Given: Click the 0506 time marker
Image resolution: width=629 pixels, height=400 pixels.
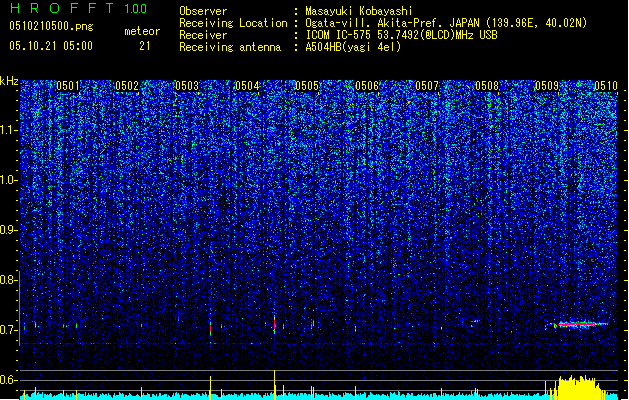Looking at the screenshot, I should [x=367, y=86].
